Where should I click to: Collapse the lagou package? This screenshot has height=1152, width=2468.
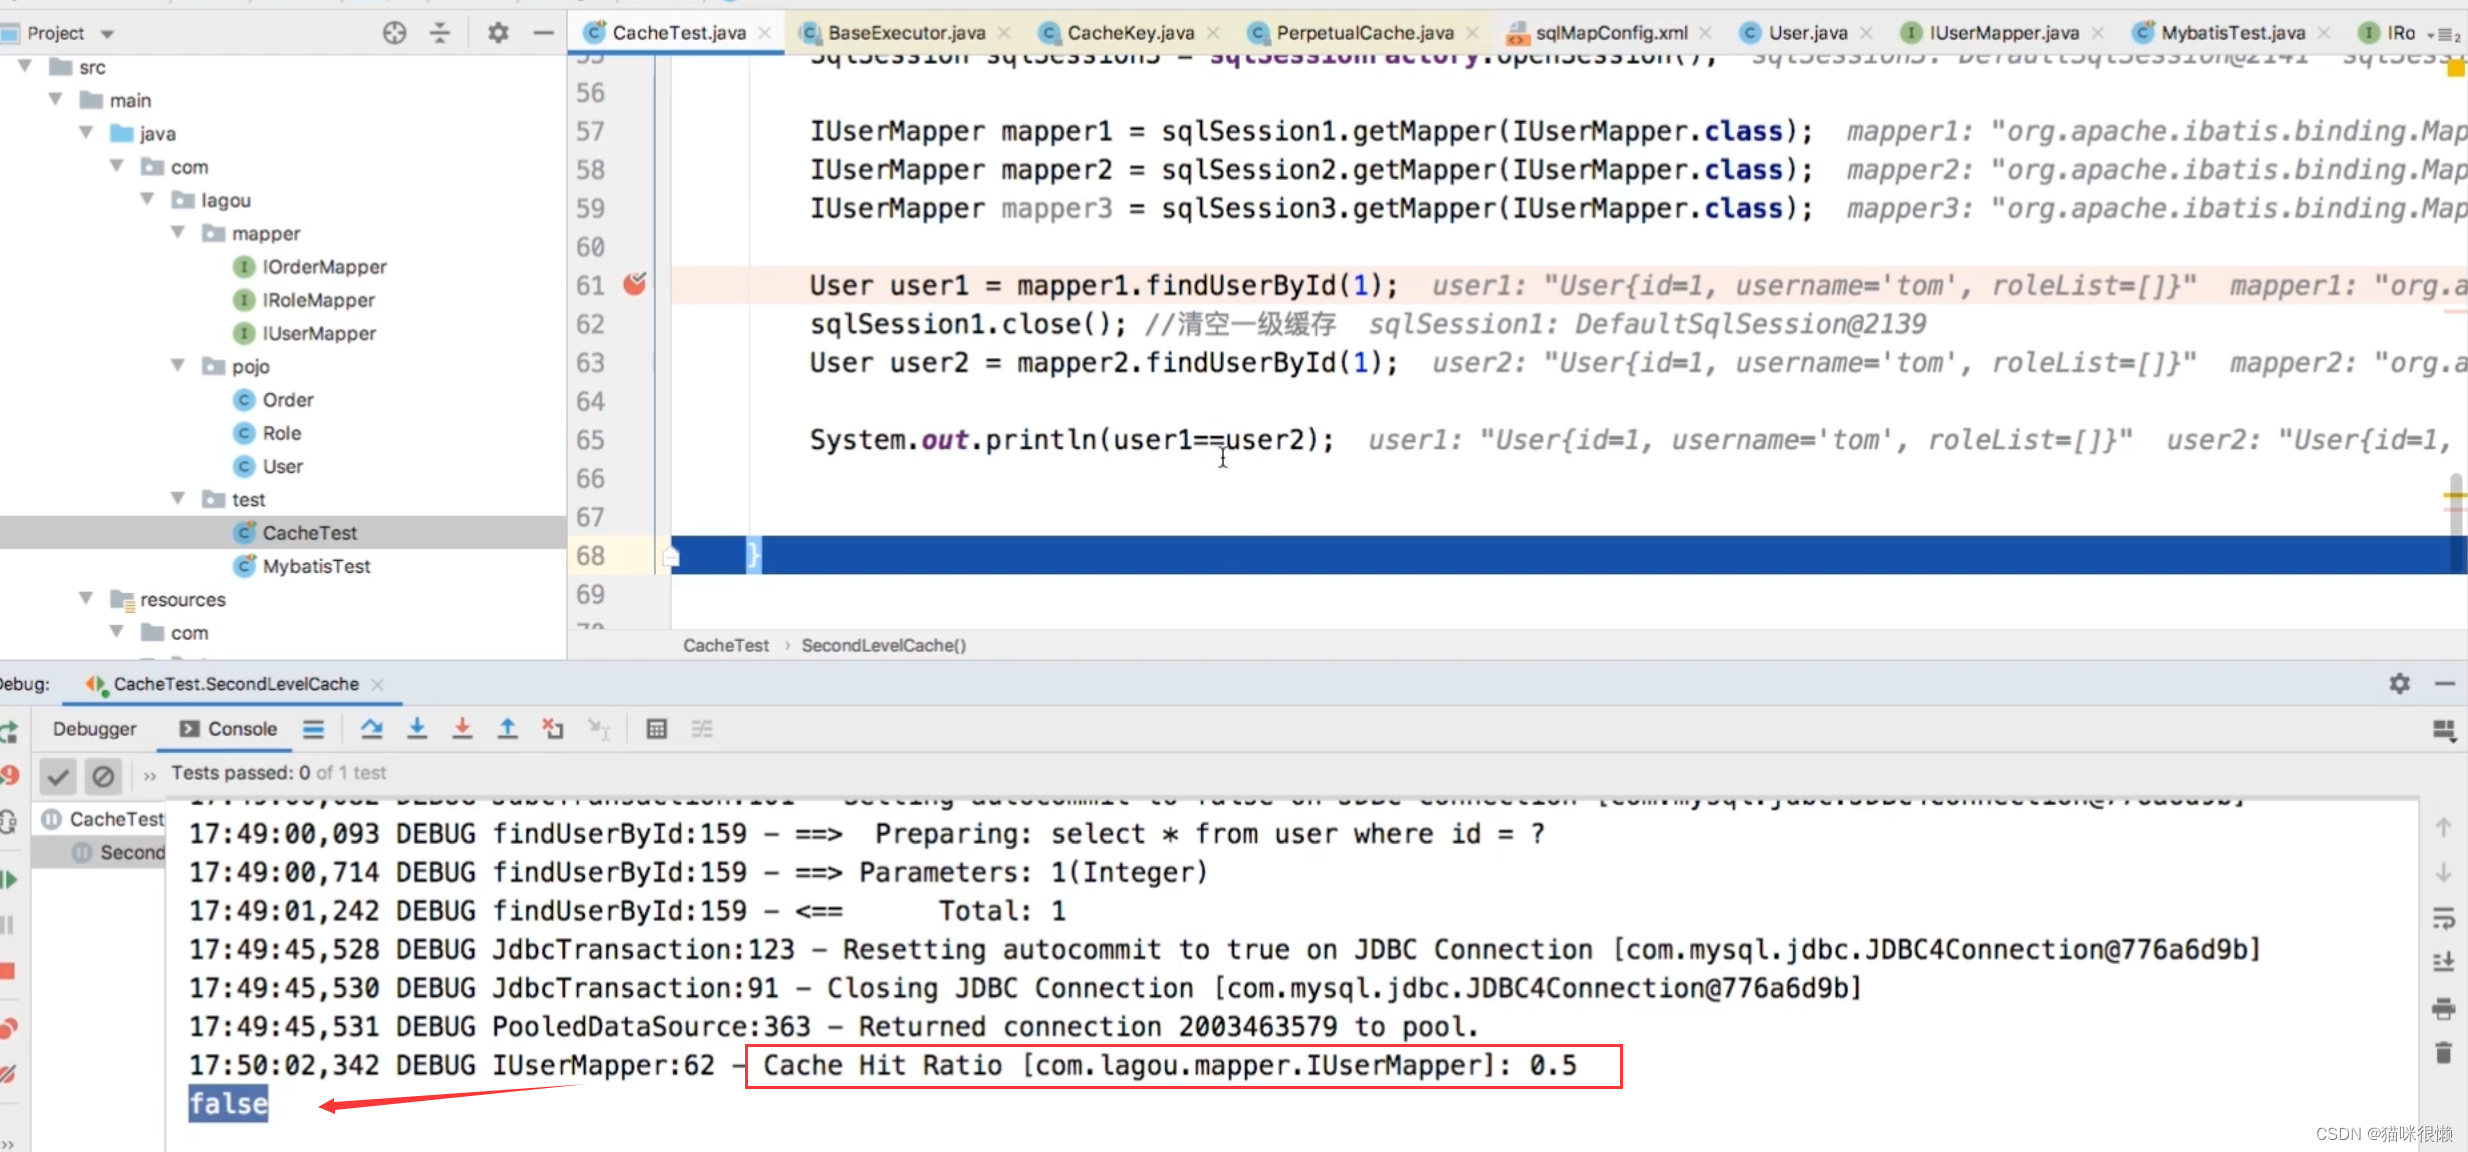coord(147,200)
